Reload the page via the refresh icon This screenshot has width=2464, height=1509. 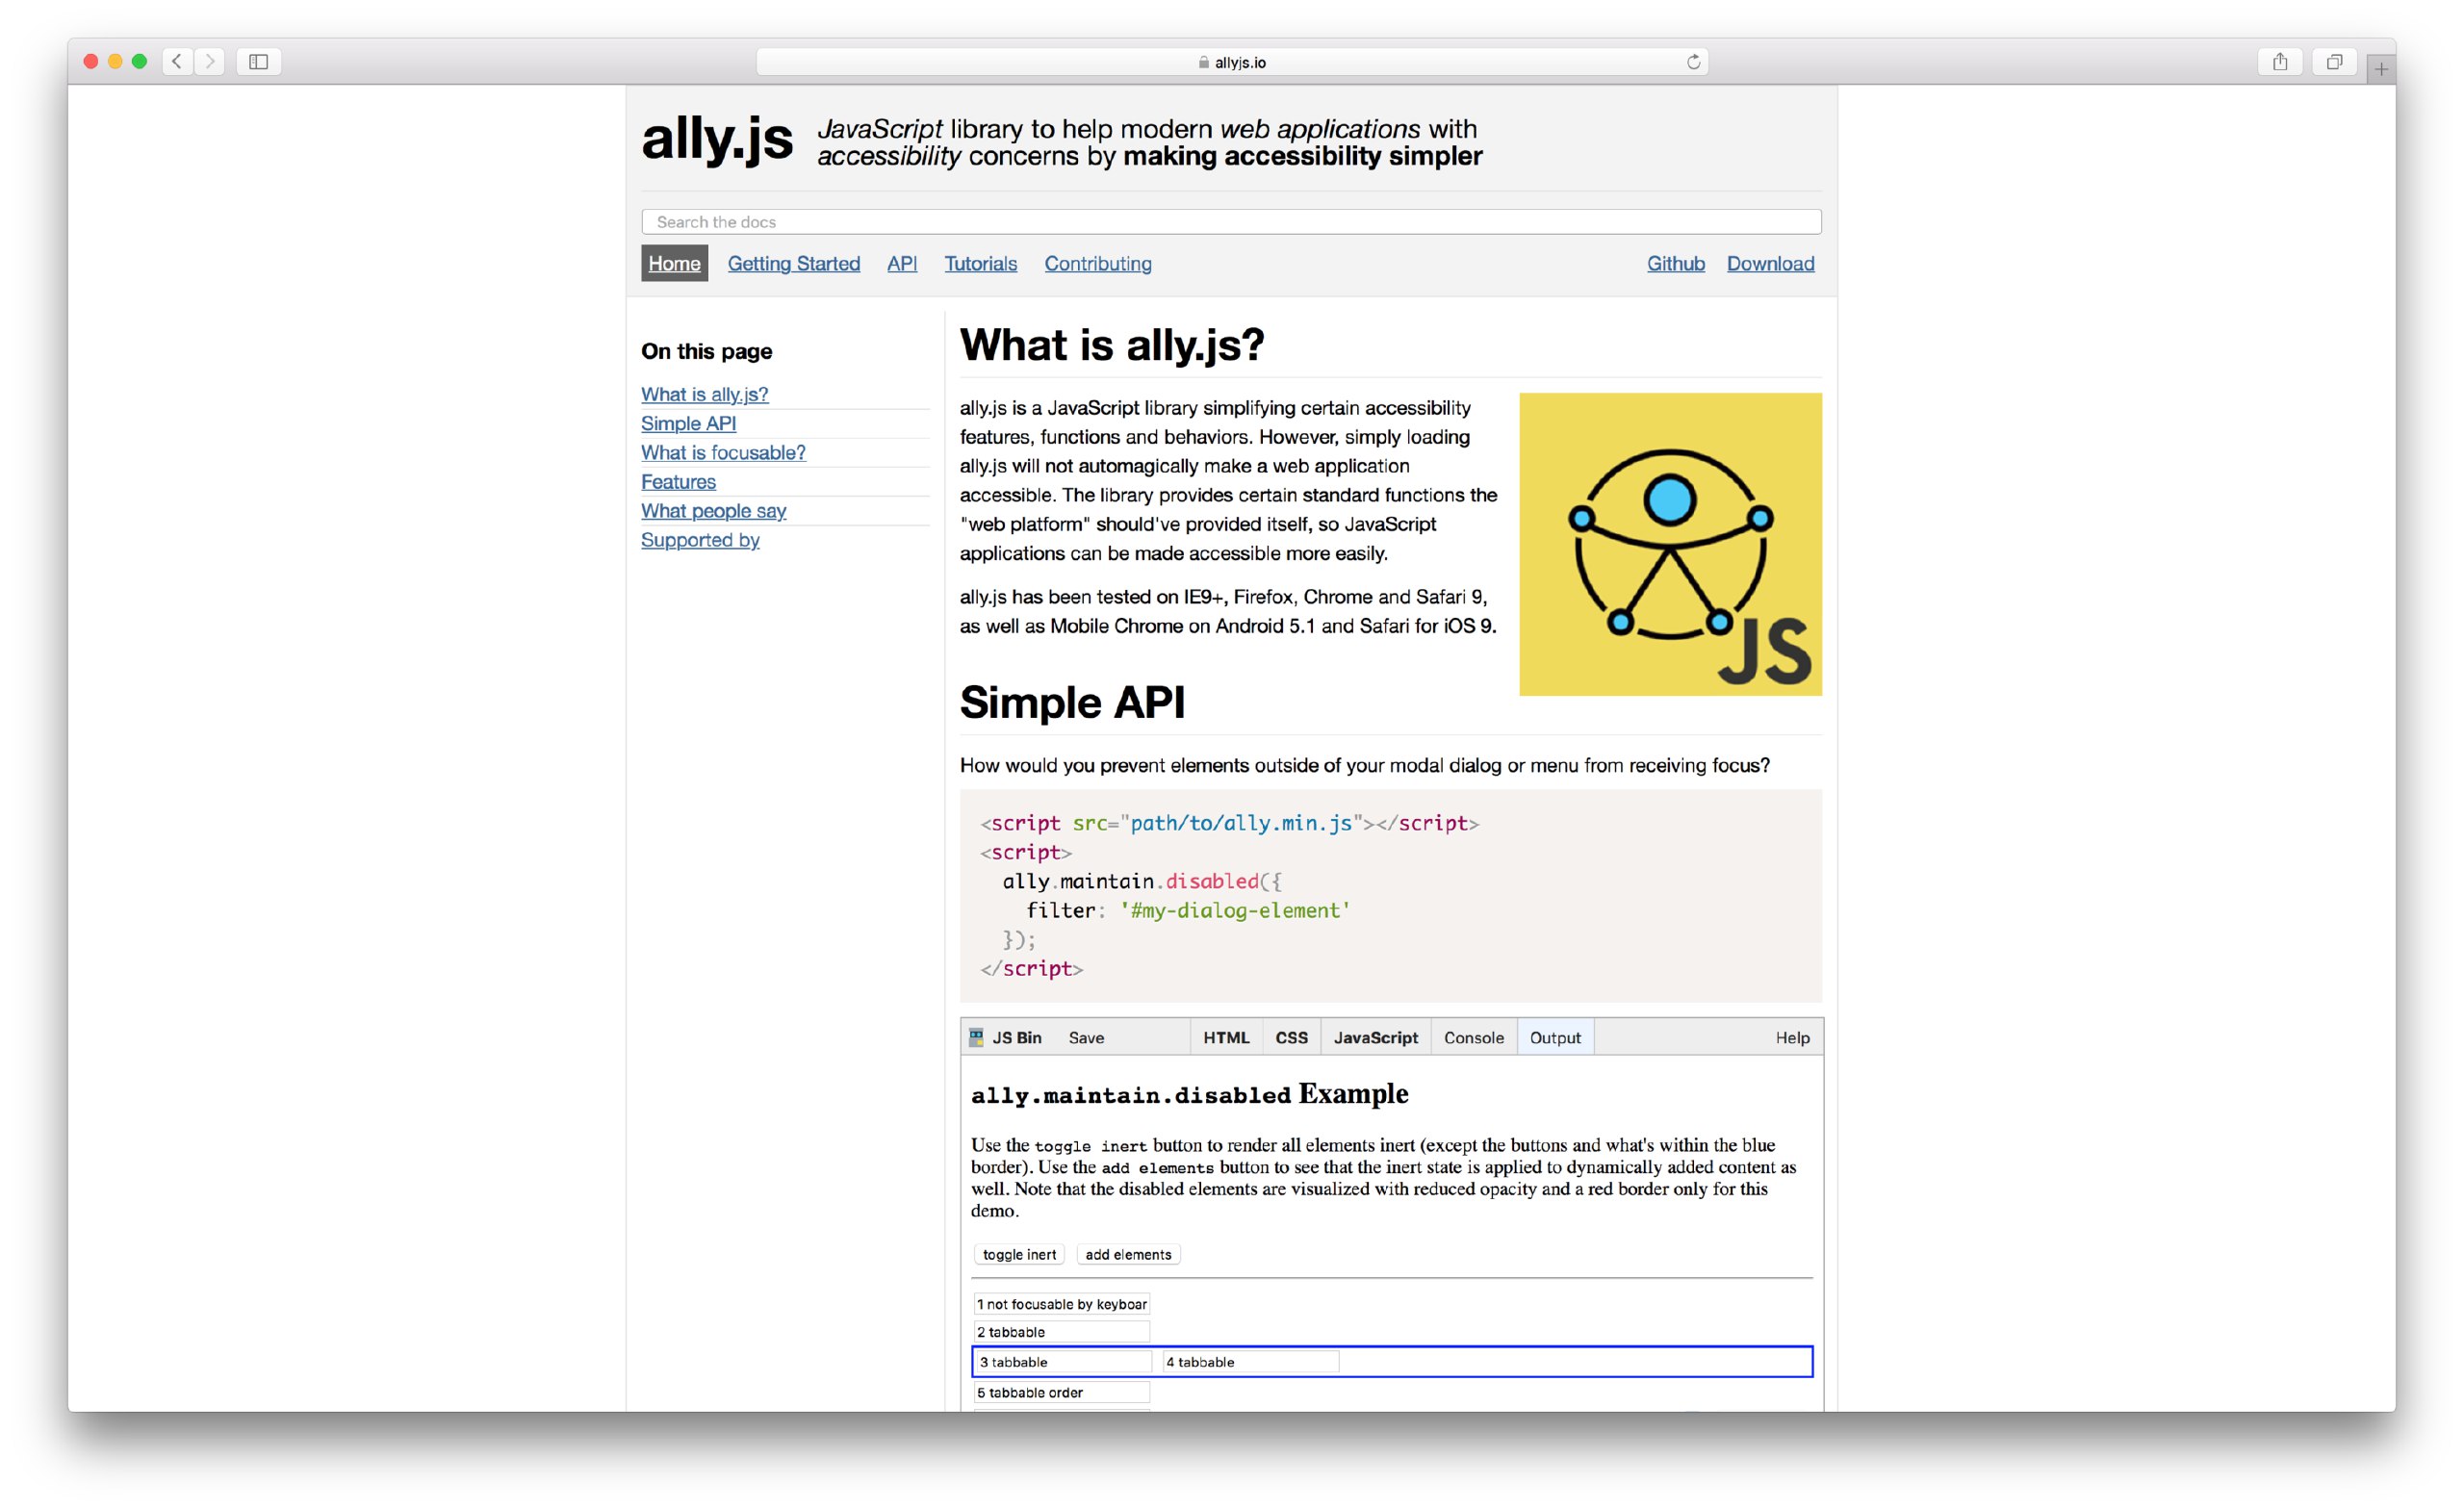tap(1693, 62)
